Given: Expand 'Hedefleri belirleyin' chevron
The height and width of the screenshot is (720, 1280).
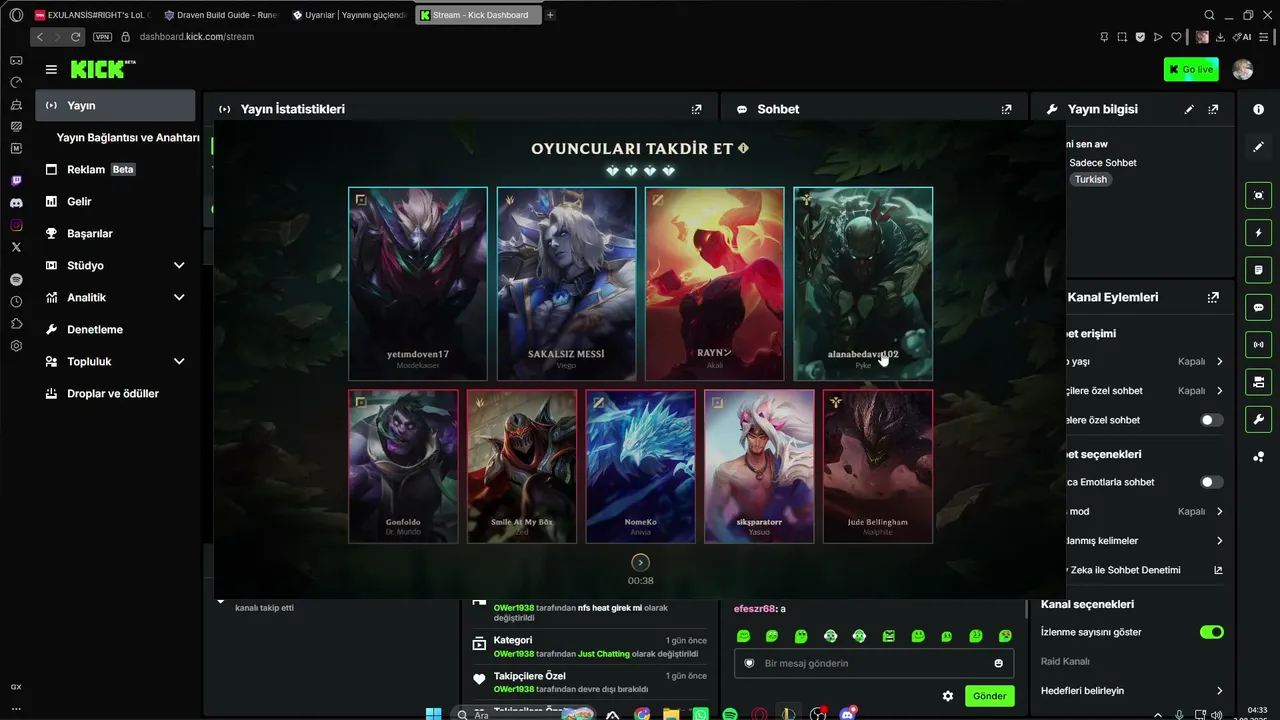Looking at the screenshot, I should coord(1220,691).
